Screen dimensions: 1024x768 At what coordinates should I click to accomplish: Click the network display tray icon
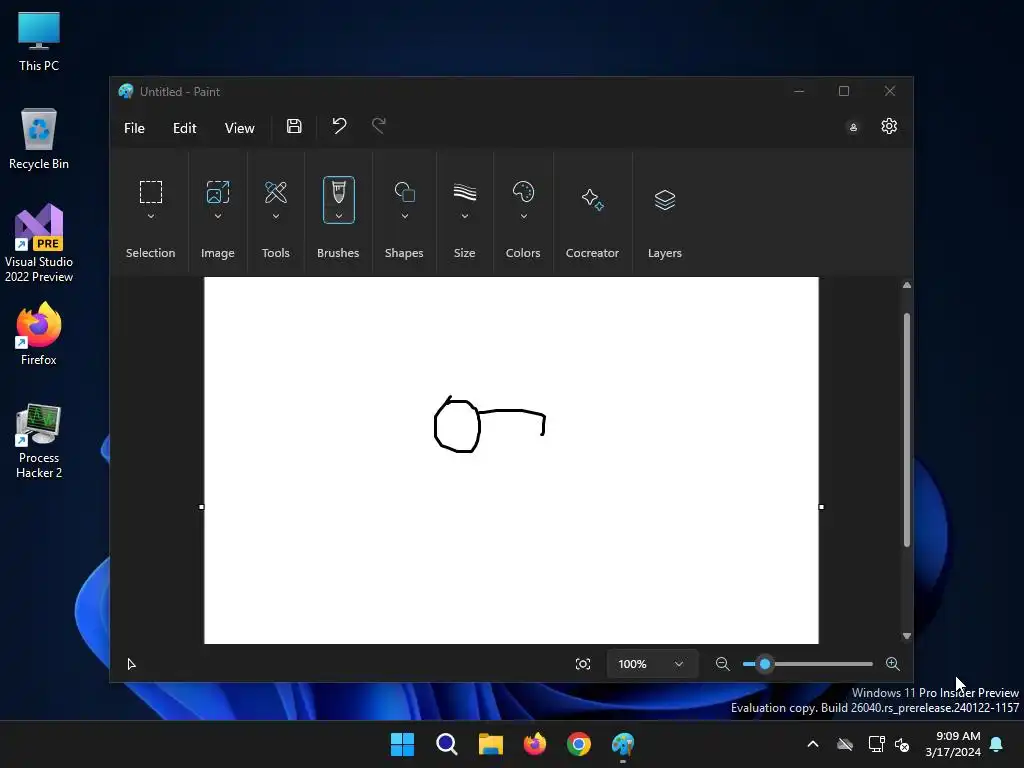(876, 744)
